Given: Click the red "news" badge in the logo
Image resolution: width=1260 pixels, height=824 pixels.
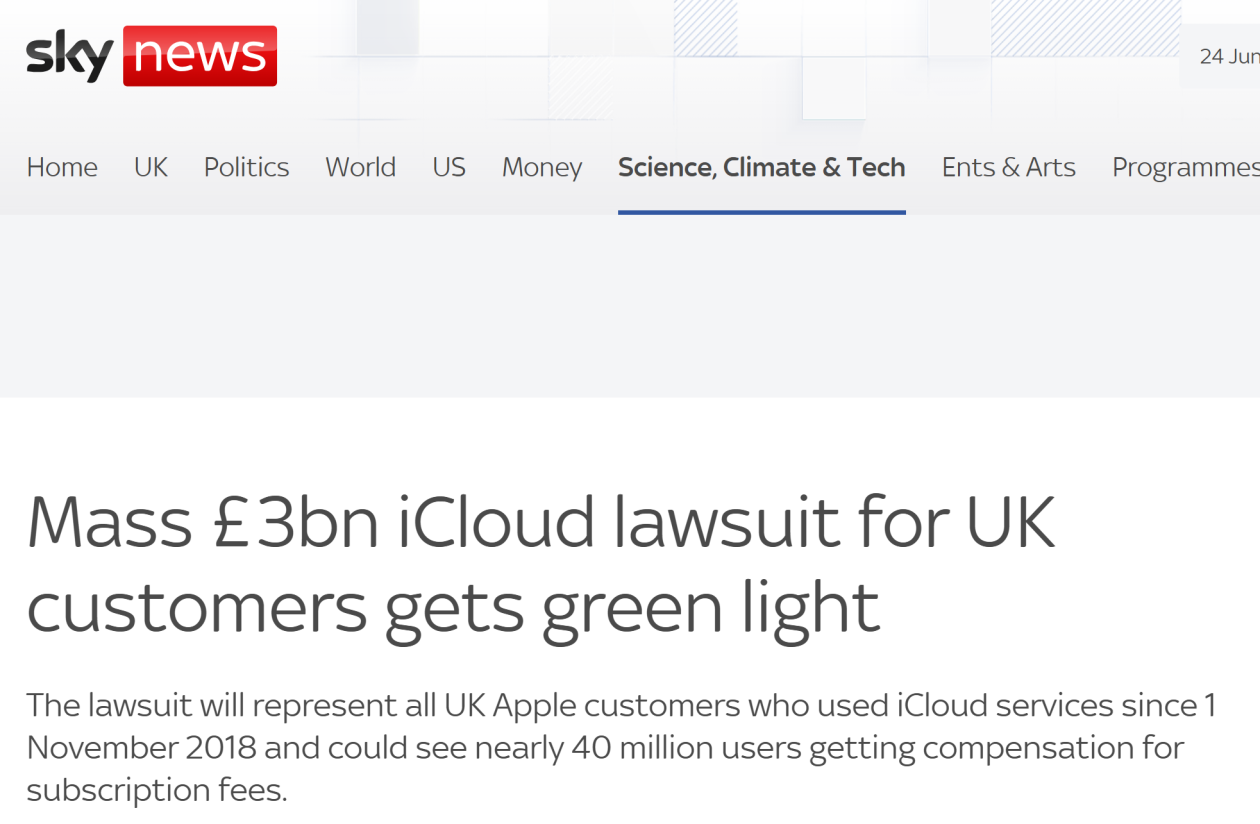Looking at the screenshot, I should 200,56.
